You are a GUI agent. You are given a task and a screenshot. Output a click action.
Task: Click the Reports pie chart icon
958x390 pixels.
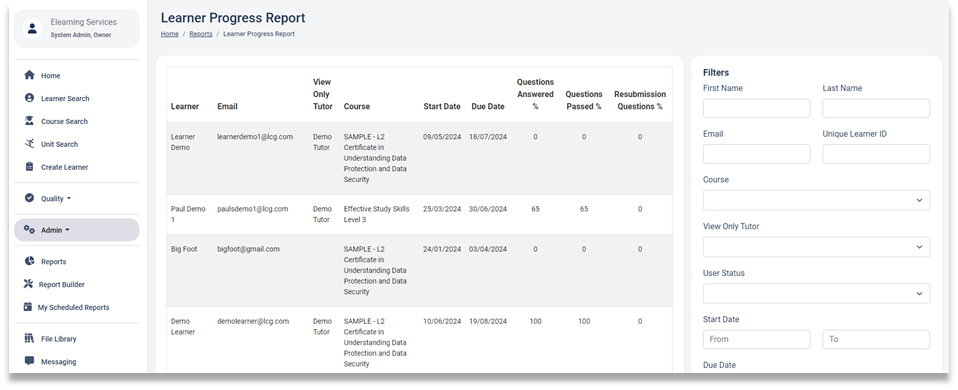click(x=29, y=261)
